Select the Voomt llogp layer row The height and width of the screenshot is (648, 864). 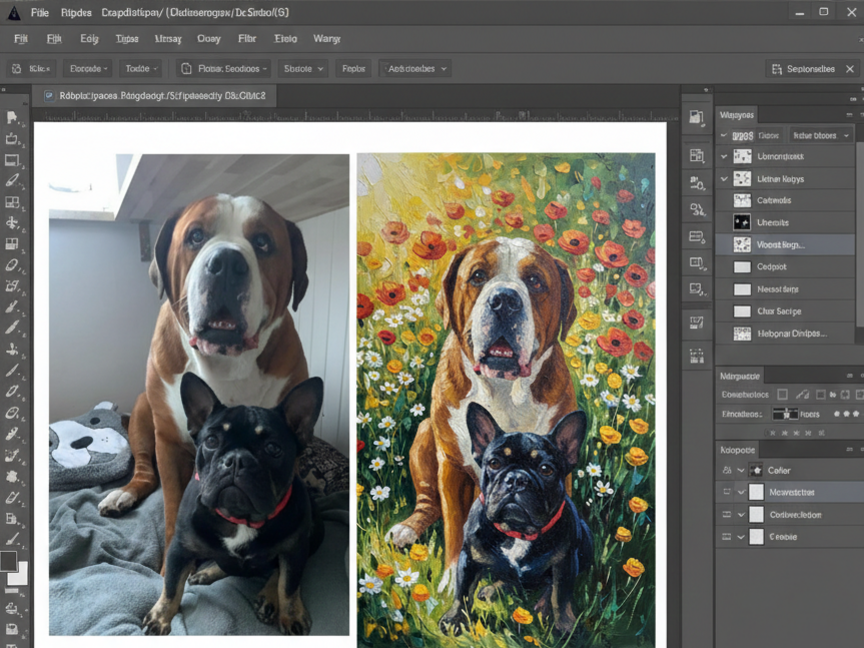pyautogui.click(x=785, y=245)
